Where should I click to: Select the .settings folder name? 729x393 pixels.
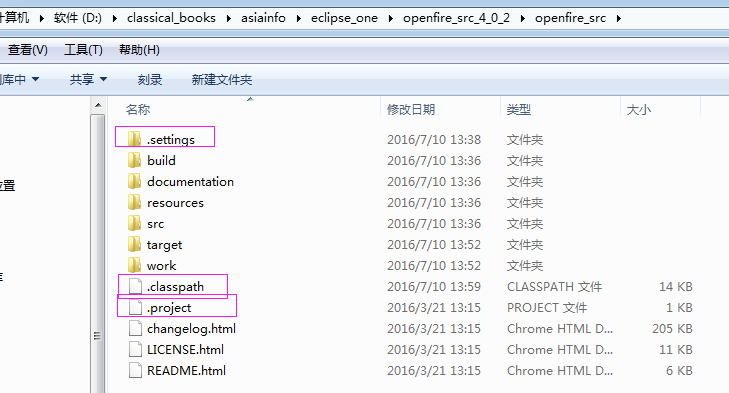pos(171,140)
